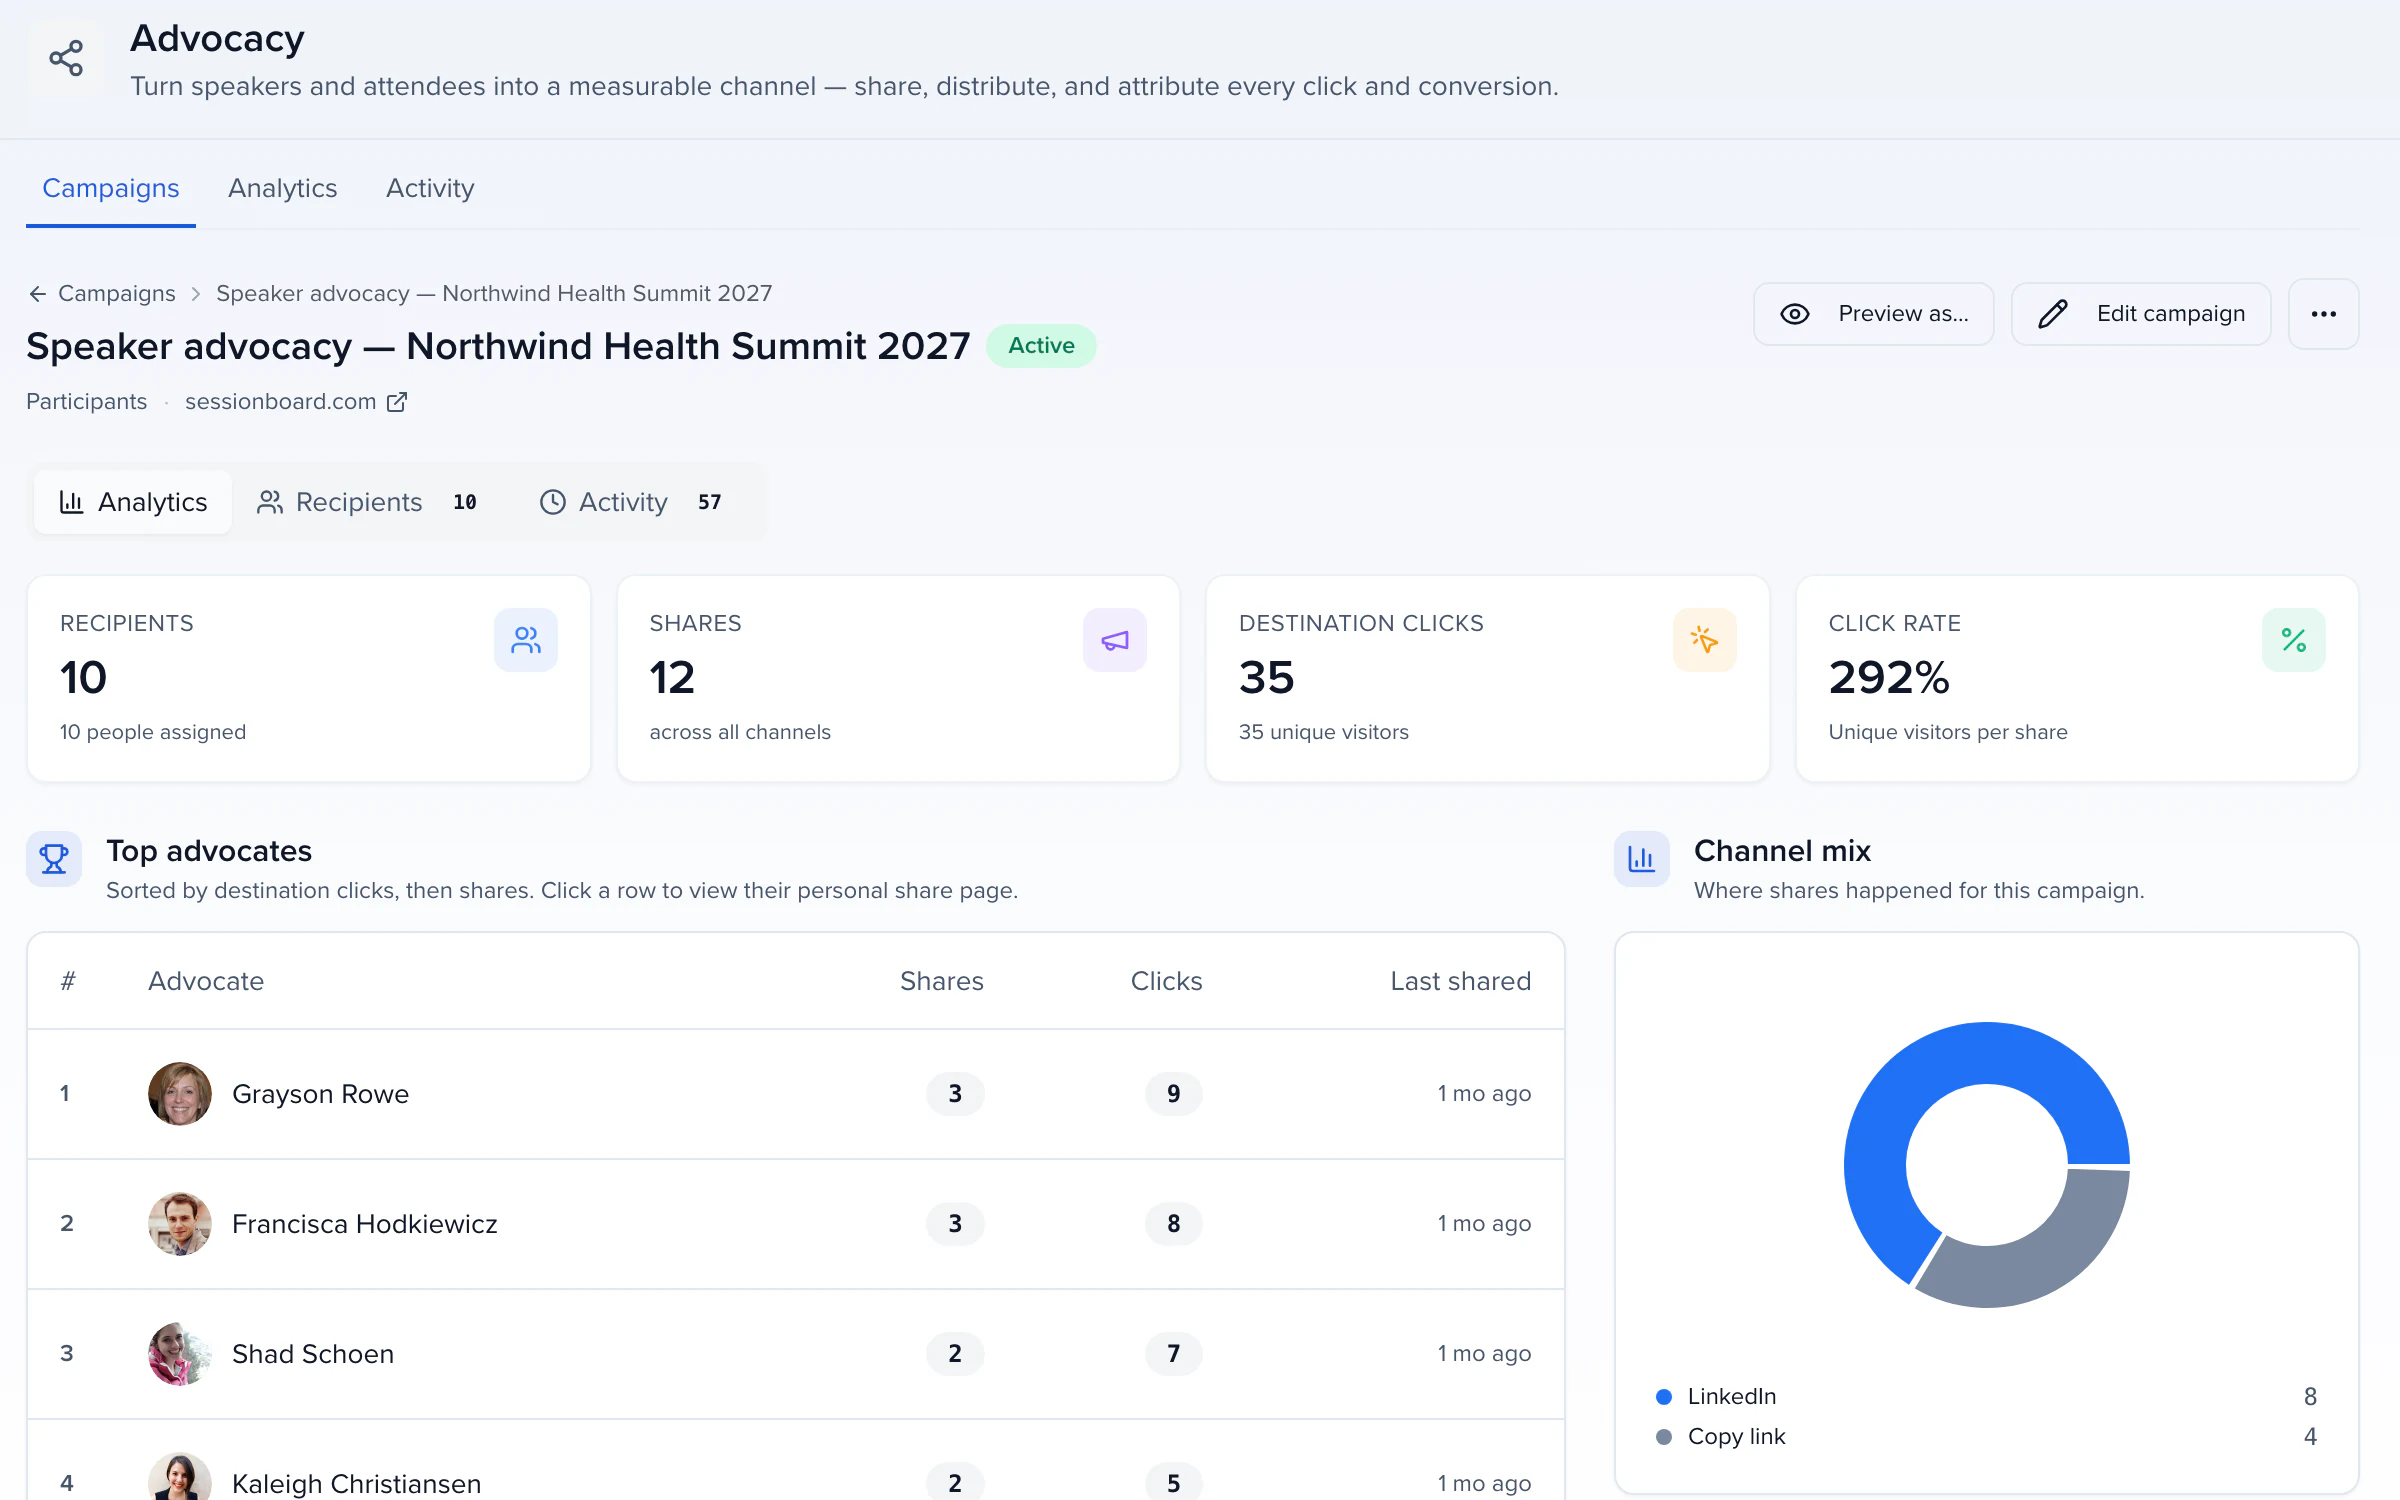Screen dimensions: 2400x1500
Task: Click the Participants label under campaign title
Action: pos(87,402)
